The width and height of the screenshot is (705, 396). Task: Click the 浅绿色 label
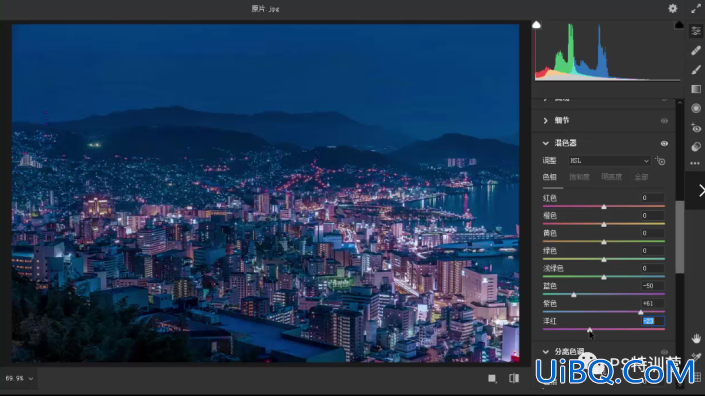pos(553,268)
